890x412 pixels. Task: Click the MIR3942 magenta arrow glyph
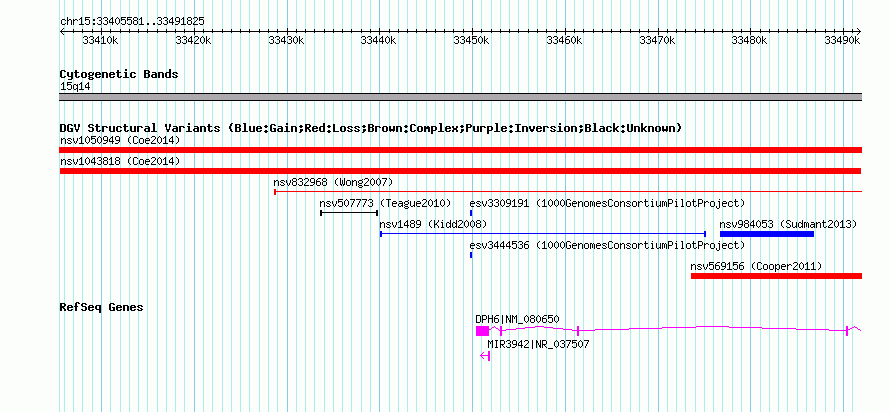click(485, 356)
